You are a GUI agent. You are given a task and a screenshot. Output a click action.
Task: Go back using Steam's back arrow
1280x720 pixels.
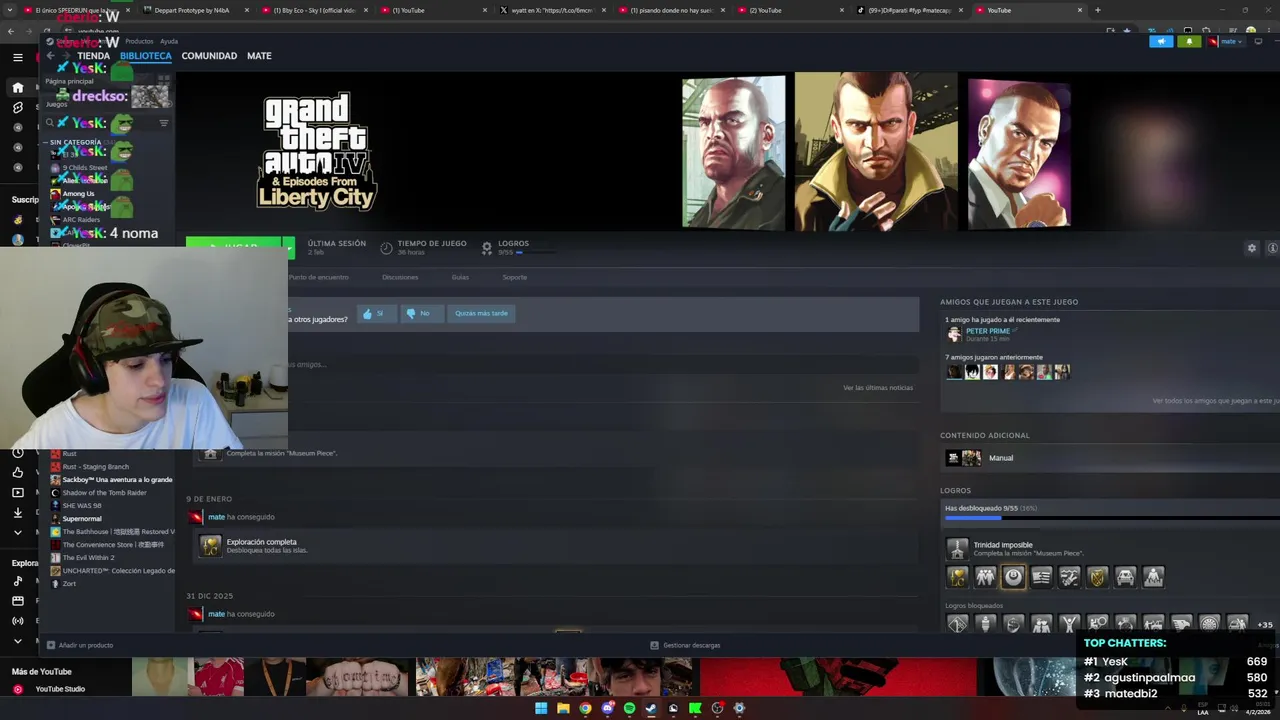click(x=51, y=56)
